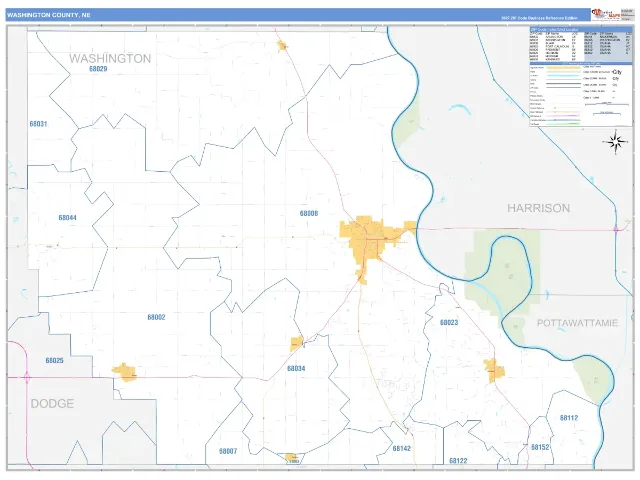Select ZIP code label 68031
The width and height of the screenshot is (640, 480).
tap(38, 124)
